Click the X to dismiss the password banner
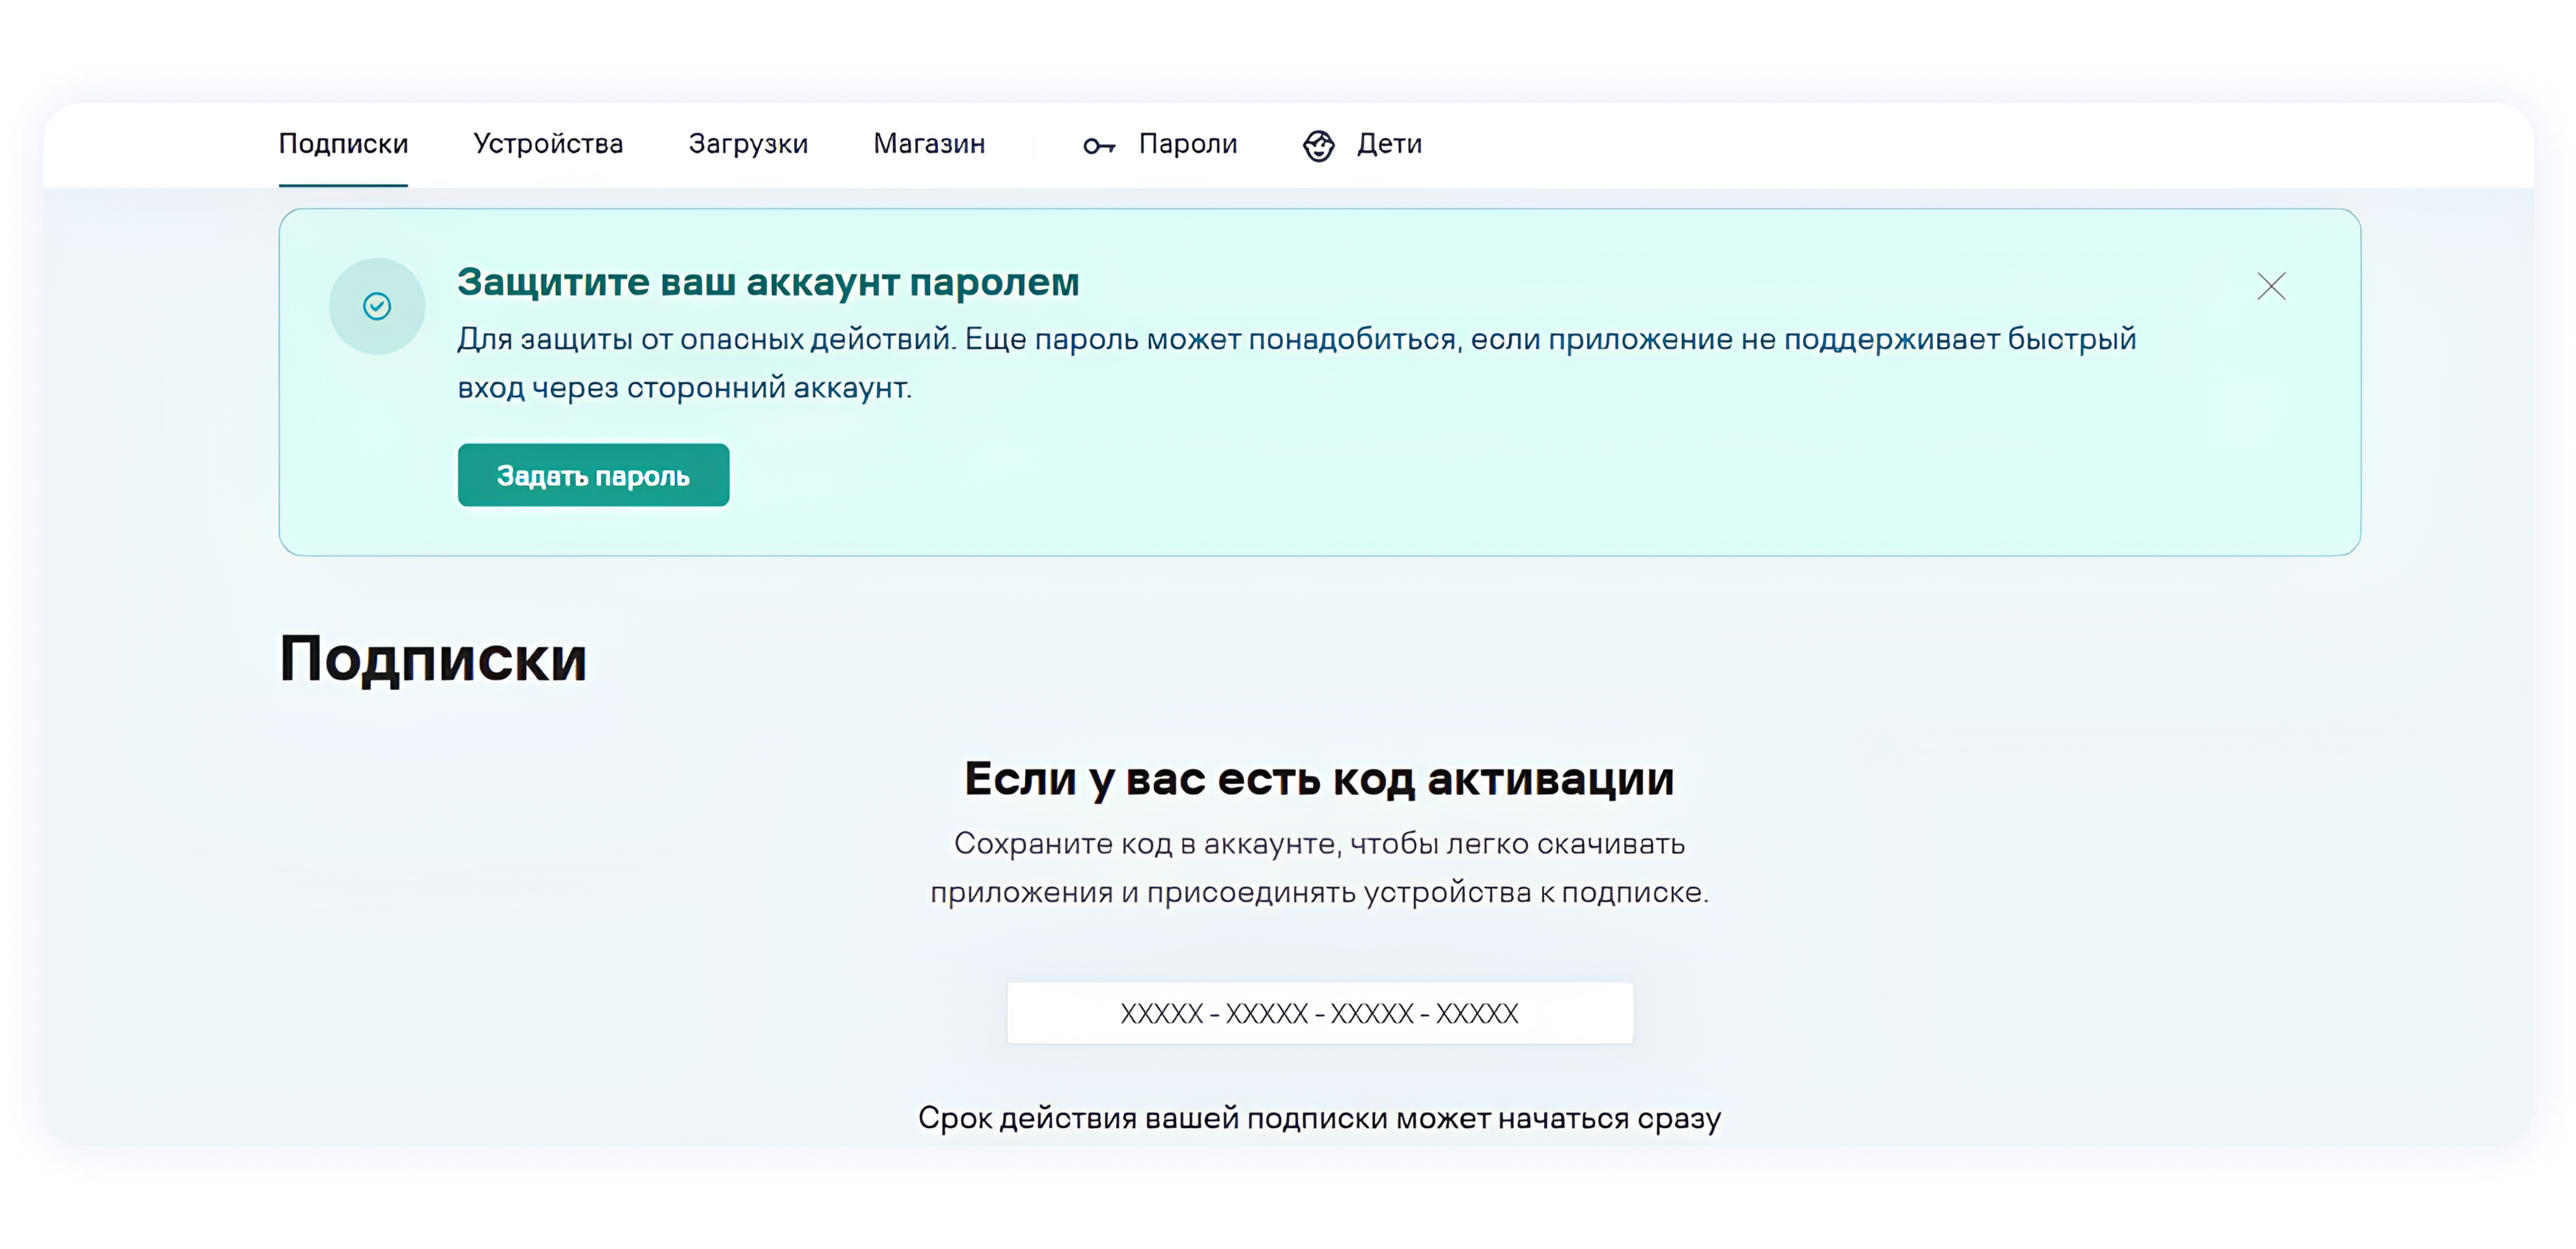 (2272, 287)
